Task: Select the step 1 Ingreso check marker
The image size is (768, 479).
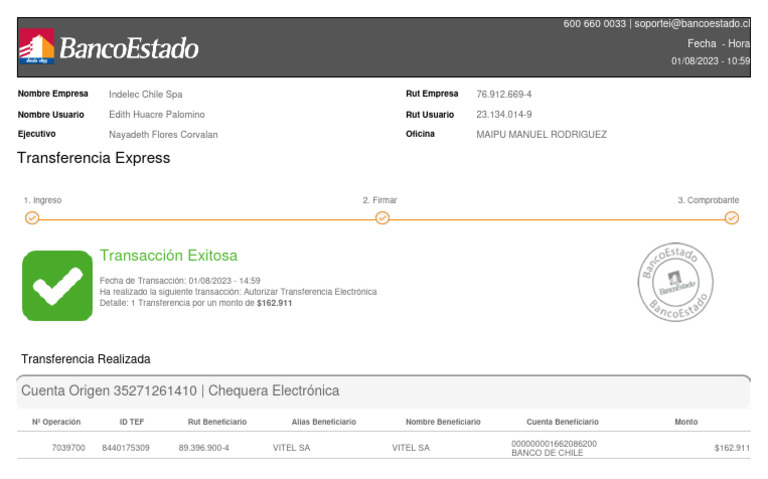Action: coord(32,217)
